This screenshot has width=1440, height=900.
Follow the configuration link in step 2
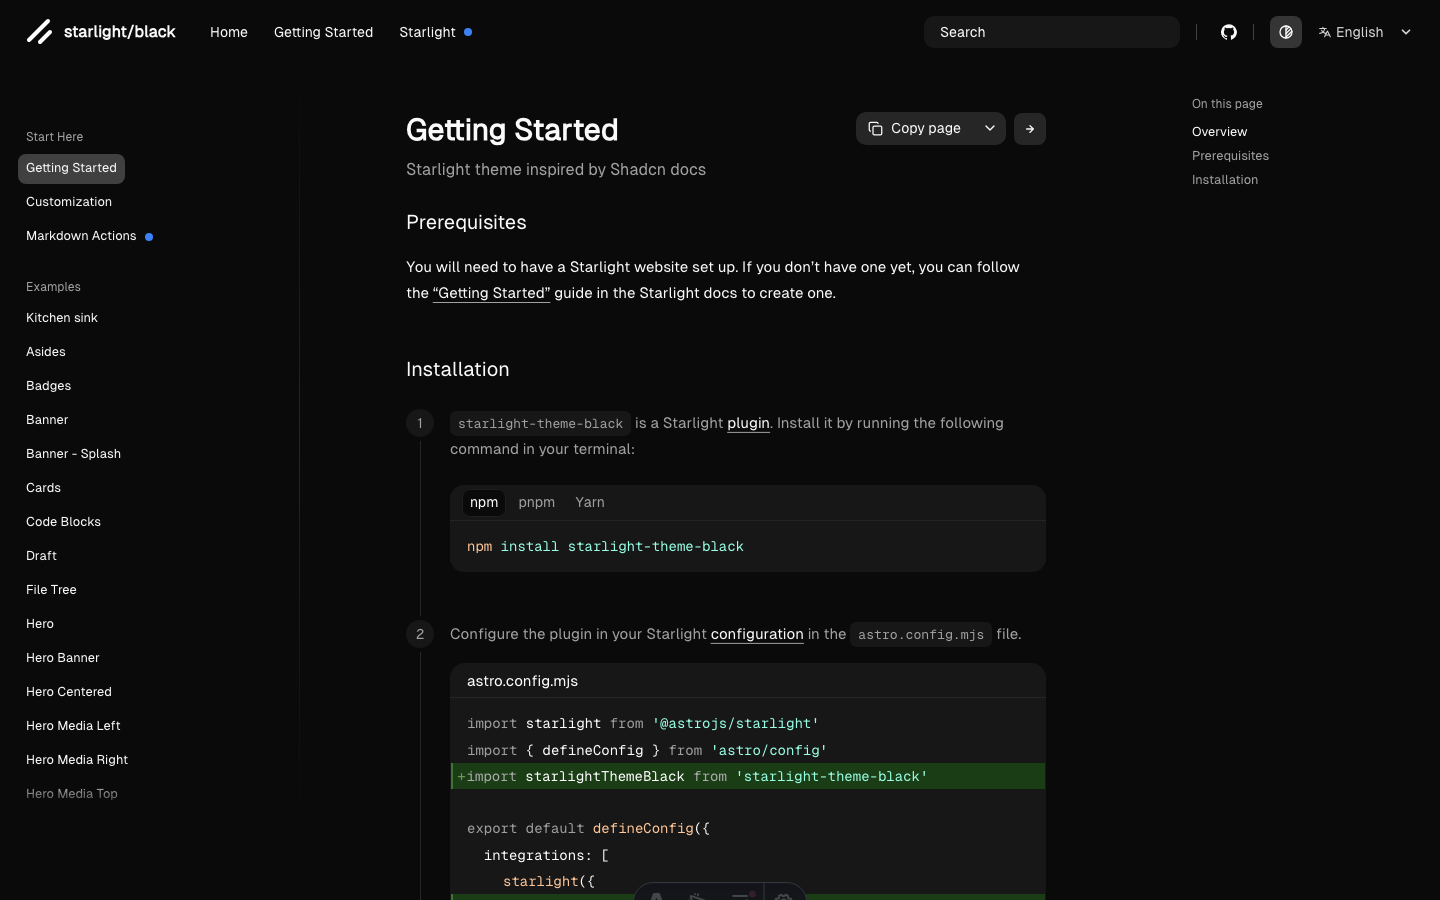point(757,634)
